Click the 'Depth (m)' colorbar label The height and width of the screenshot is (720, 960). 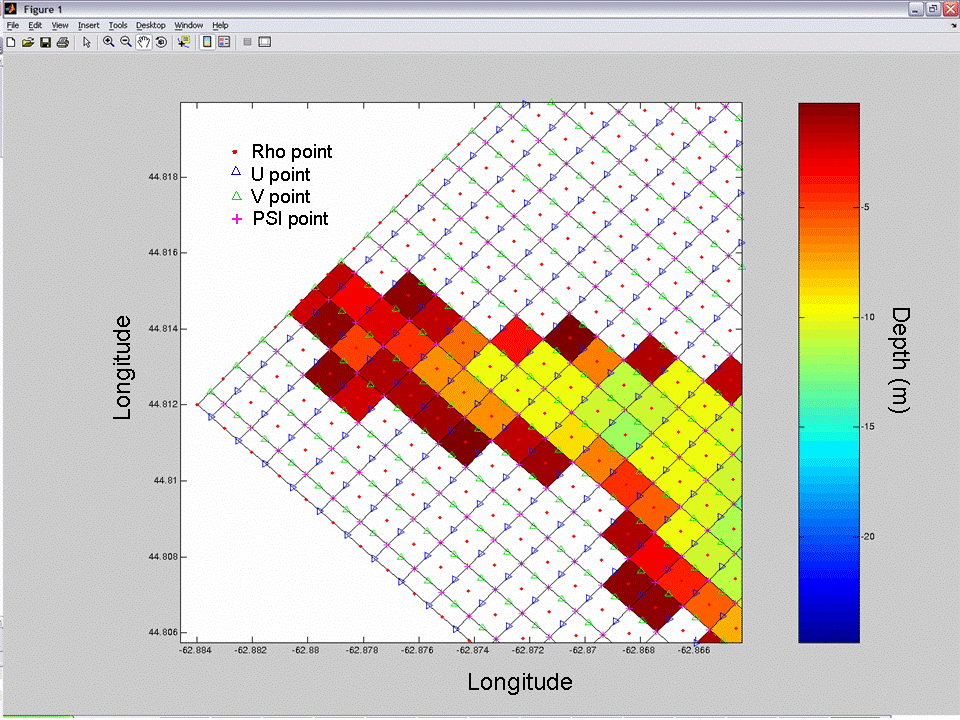[x=899, y=360]
